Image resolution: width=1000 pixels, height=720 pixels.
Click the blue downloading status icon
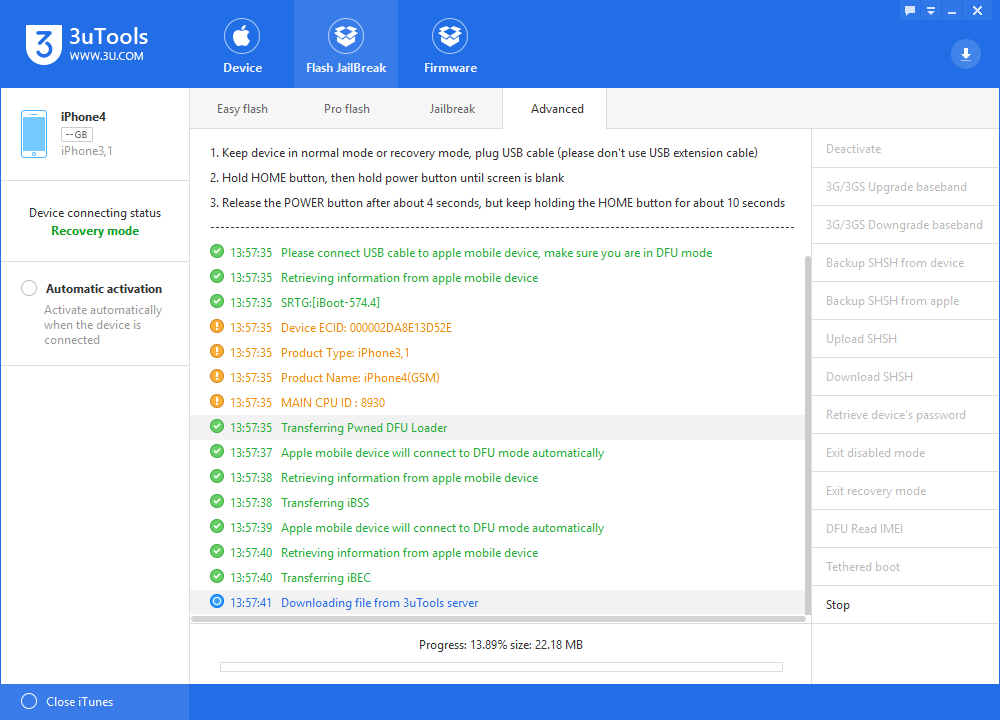[x=217, y=602]
